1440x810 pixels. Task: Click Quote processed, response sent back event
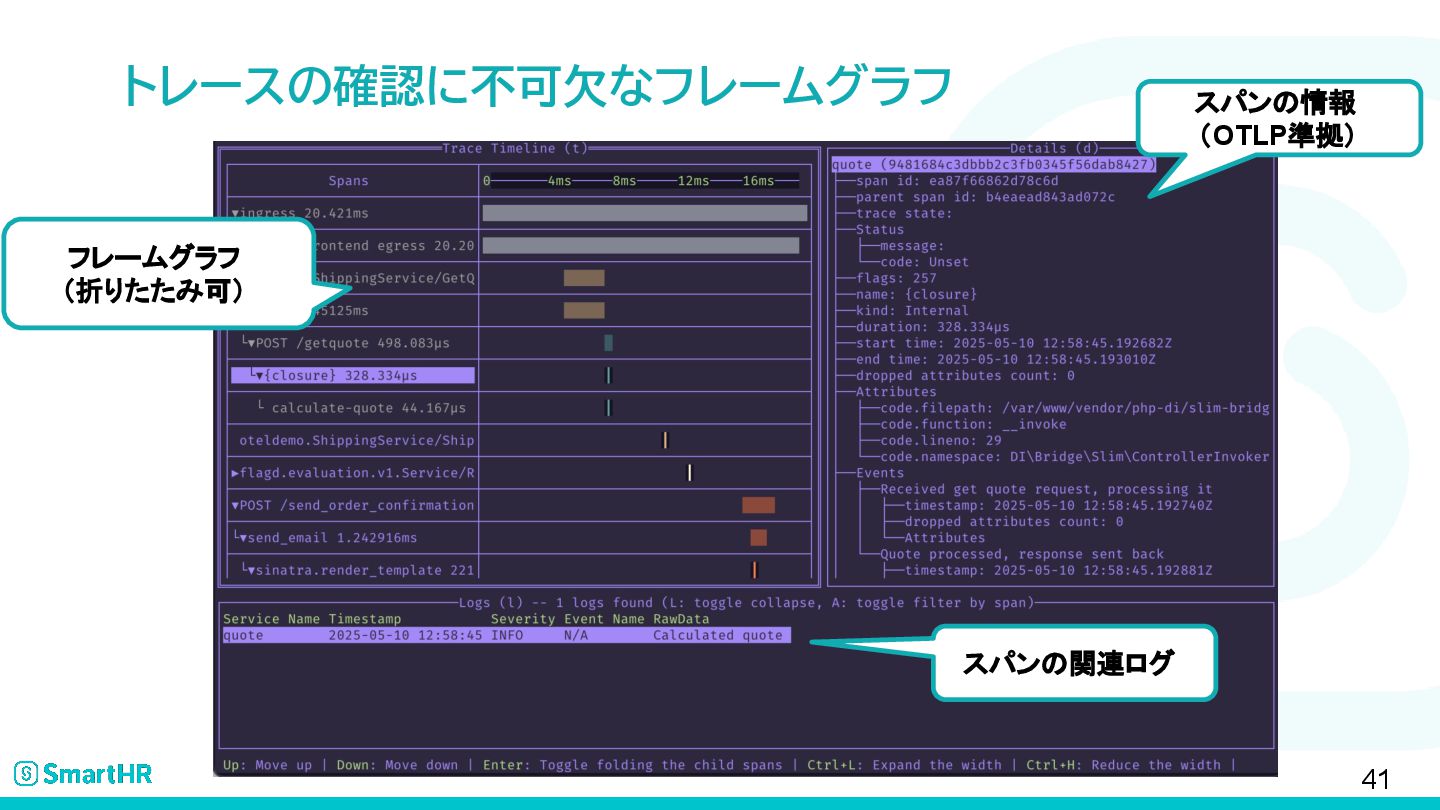[x=1022, y=554]
